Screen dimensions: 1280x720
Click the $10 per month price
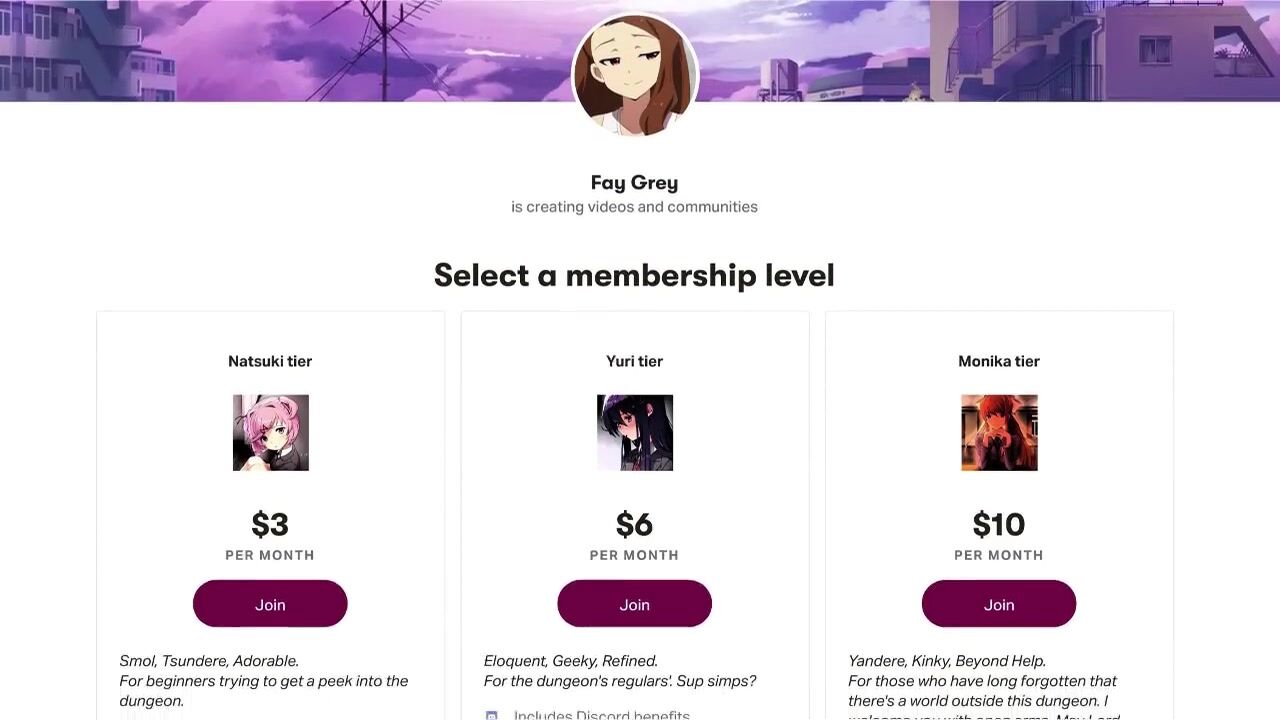coord(998,525)
